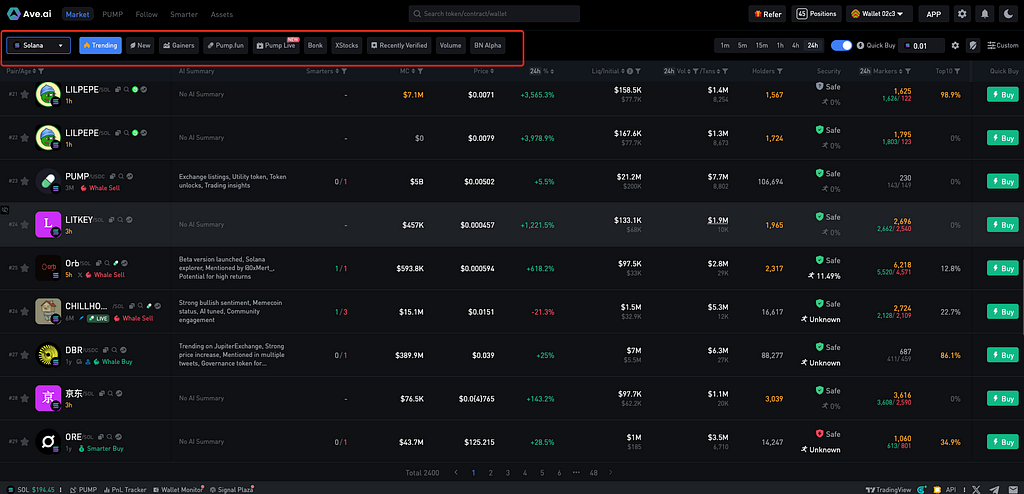Star the LITKEY token row
Viewport: 1024px width, 494px height.
click(24, 225)
